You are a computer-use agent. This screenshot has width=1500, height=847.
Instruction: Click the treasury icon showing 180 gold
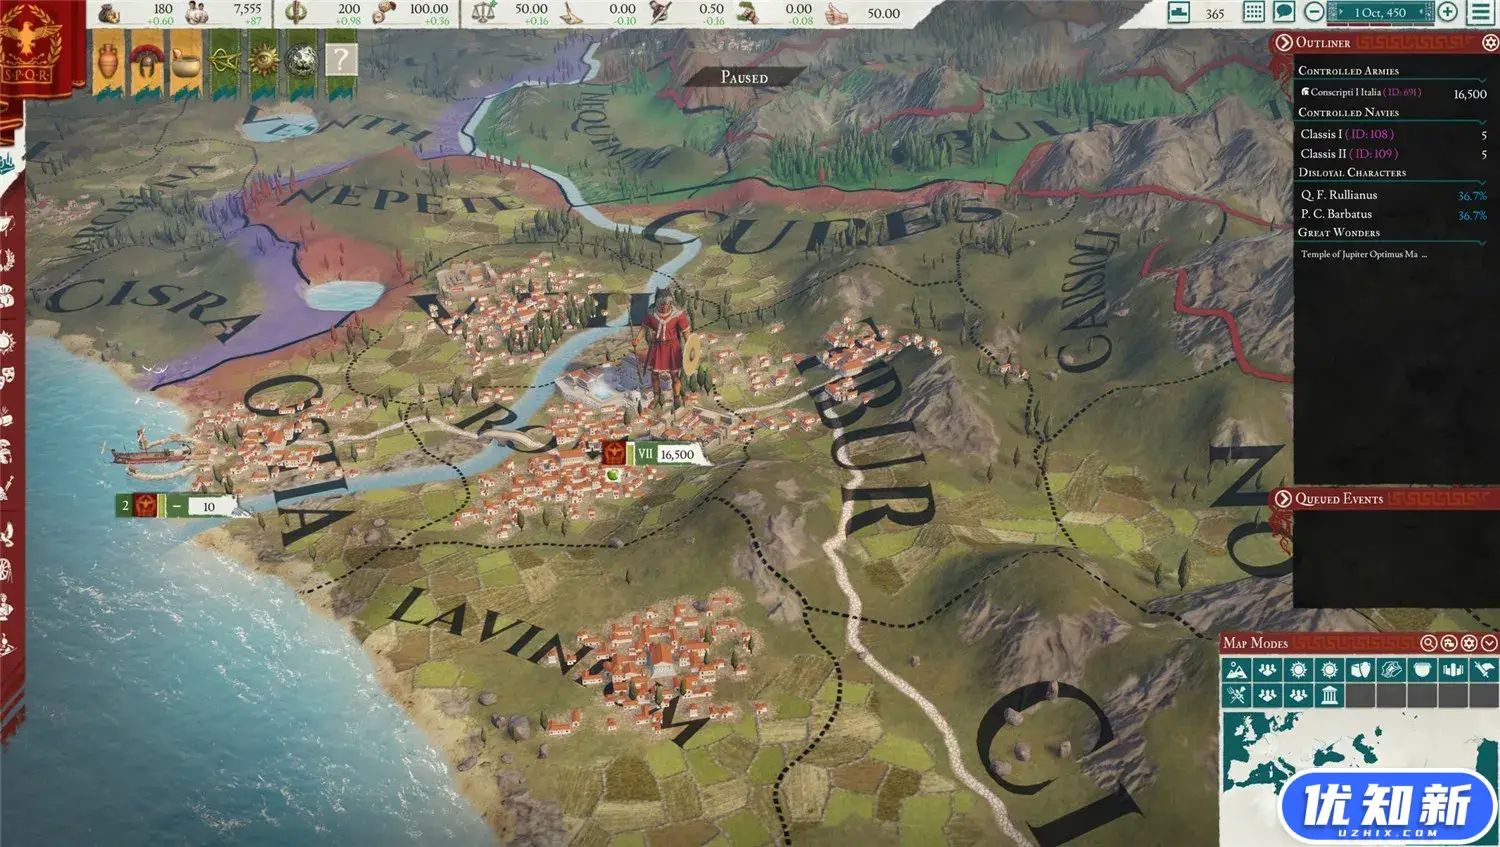(x=109, y=13)
